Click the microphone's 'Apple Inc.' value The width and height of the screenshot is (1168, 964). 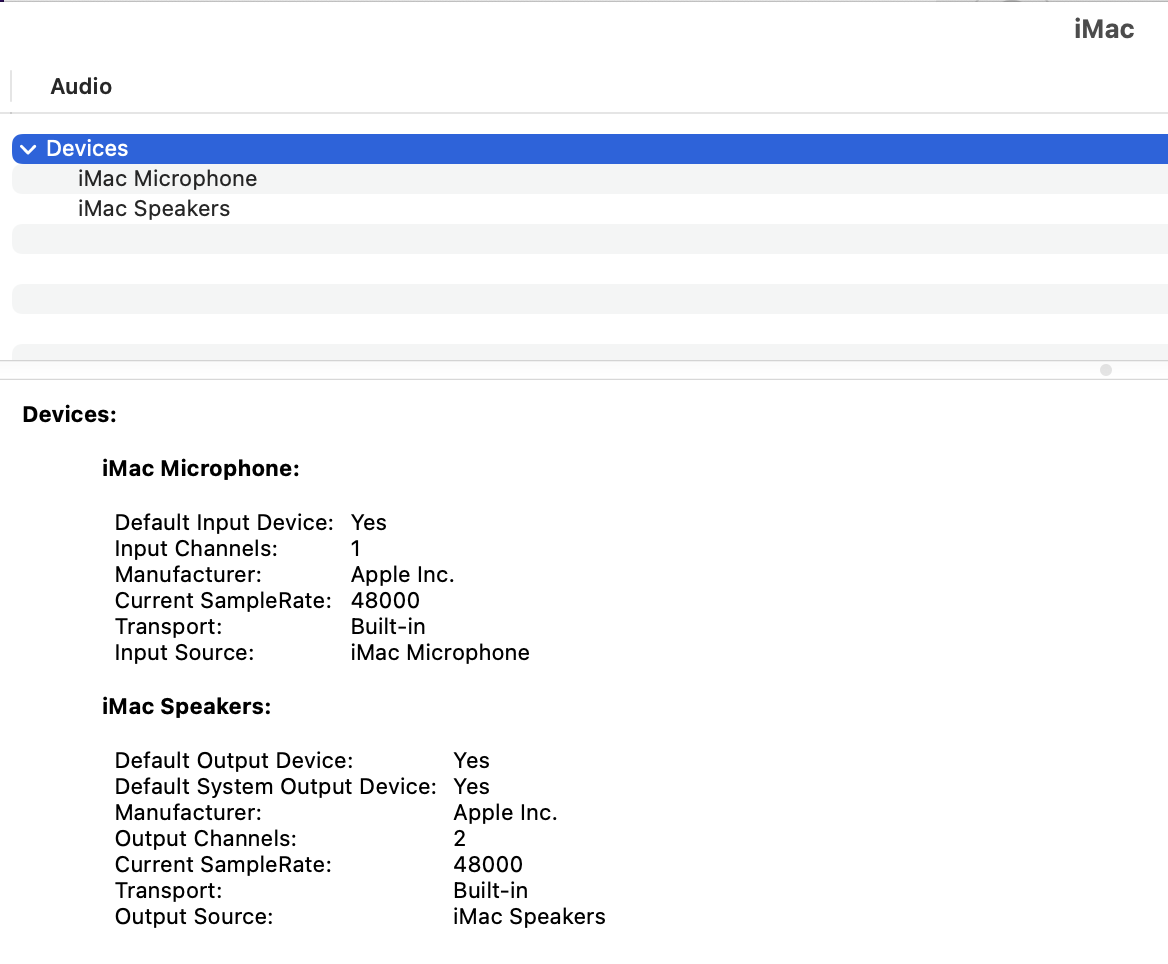[x=402, y=574]
